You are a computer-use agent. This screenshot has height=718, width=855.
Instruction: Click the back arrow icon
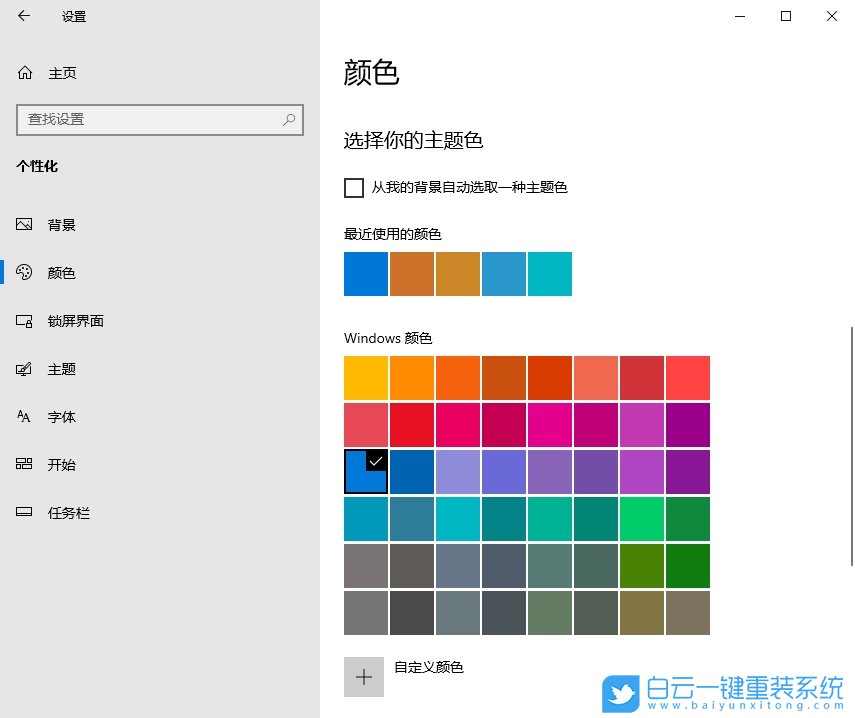(25, 16)
